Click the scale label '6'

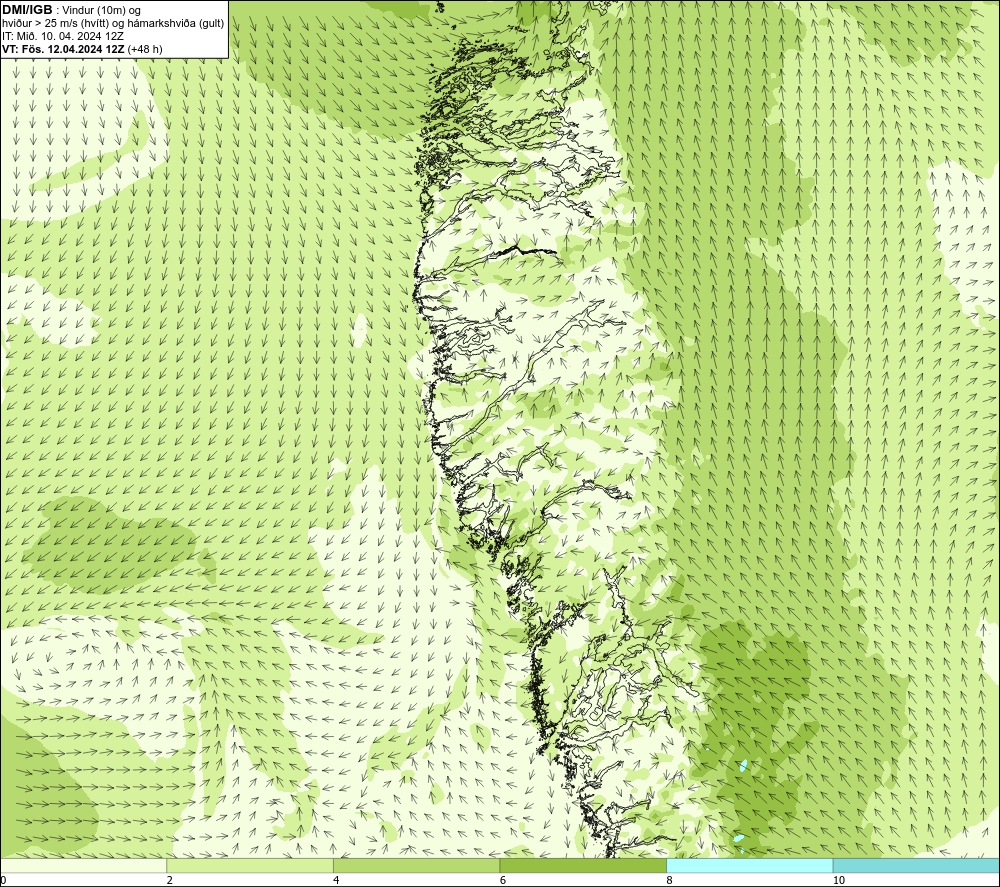(x=503, y=881)
